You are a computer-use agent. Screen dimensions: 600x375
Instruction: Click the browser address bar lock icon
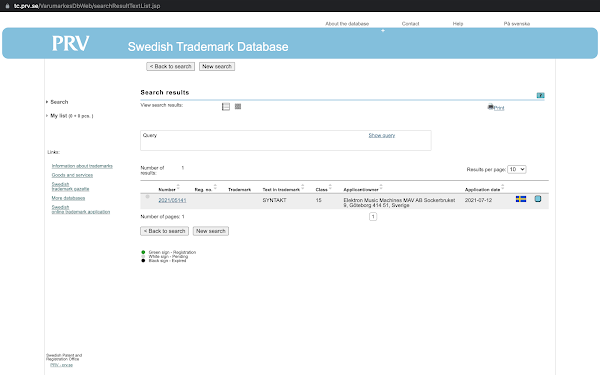tap(7, 6)
